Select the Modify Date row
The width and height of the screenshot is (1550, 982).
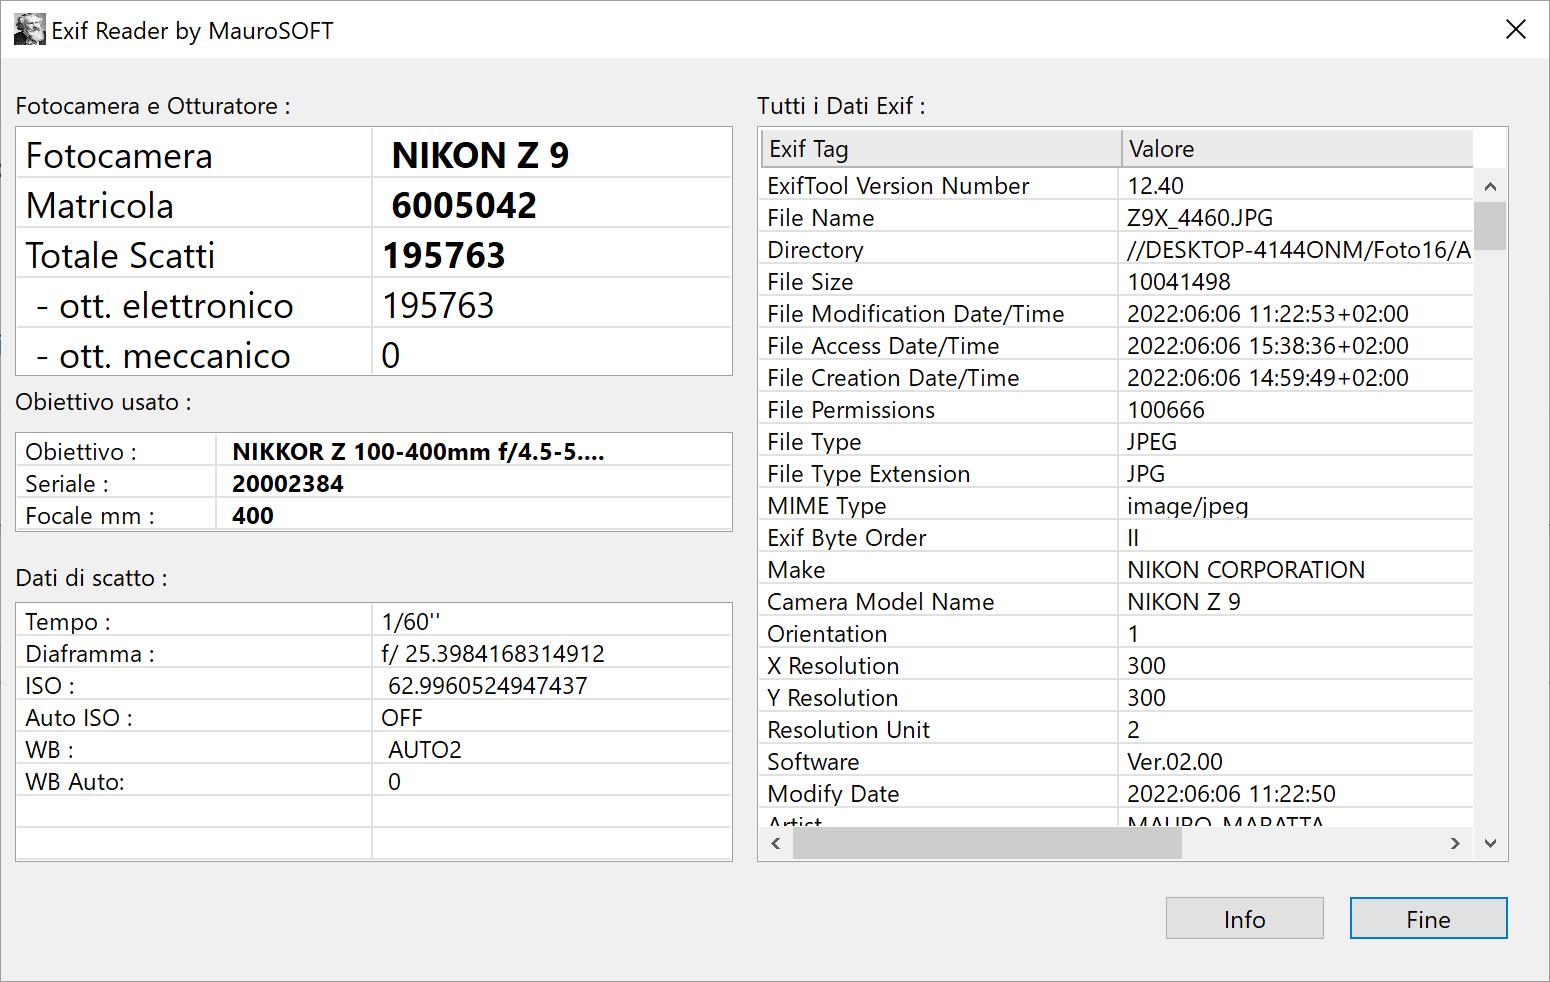1117,794
